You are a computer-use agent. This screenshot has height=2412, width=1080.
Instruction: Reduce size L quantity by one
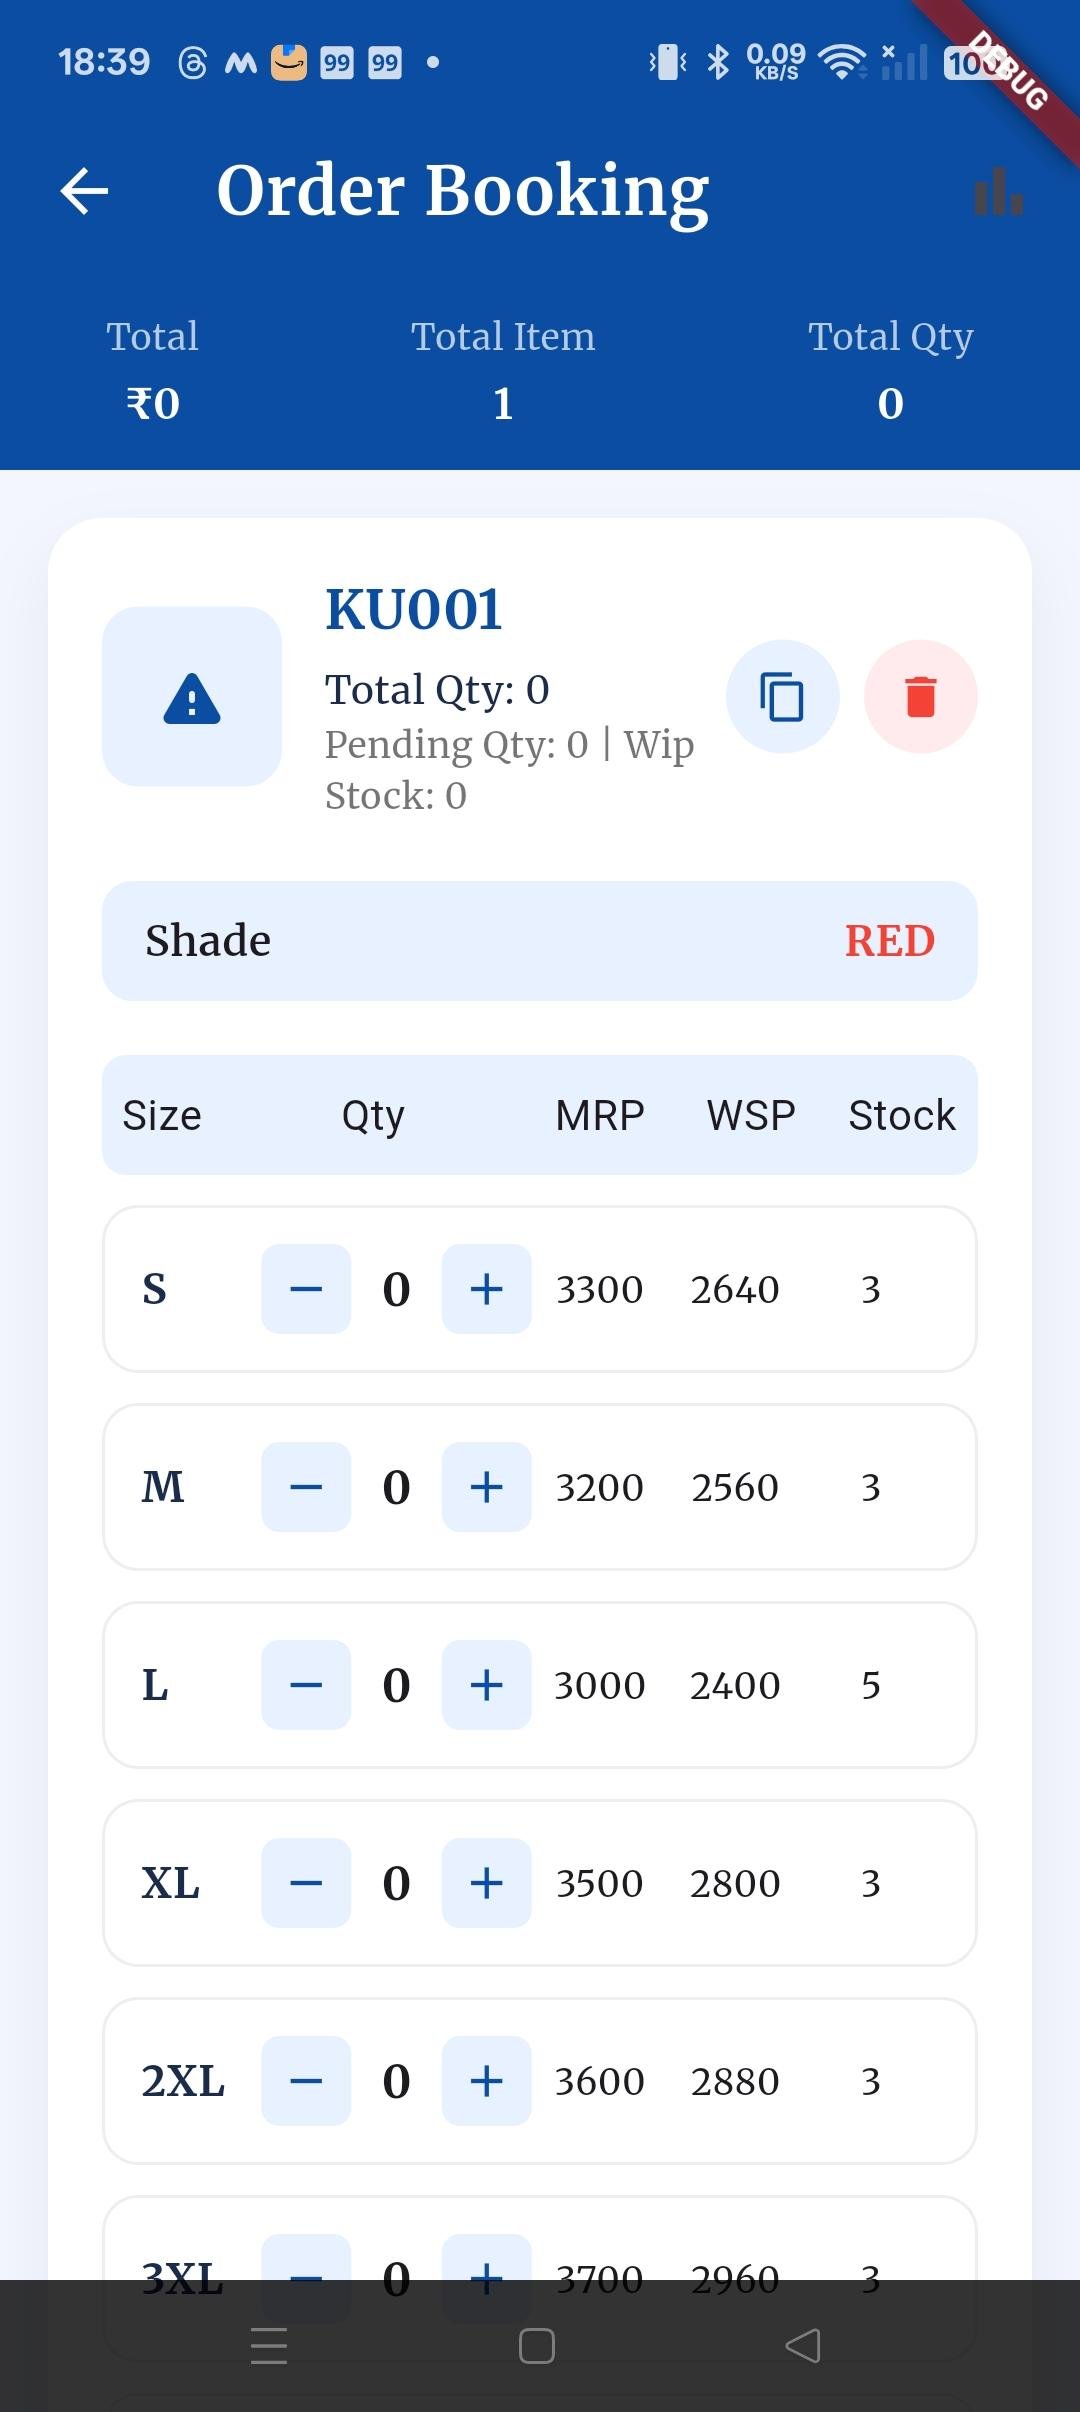point(306,1685)
